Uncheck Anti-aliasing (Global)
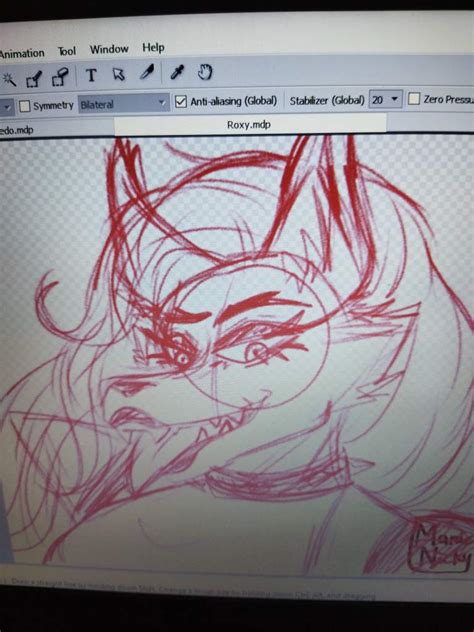 pyautogui.click(x=181, y=102)
